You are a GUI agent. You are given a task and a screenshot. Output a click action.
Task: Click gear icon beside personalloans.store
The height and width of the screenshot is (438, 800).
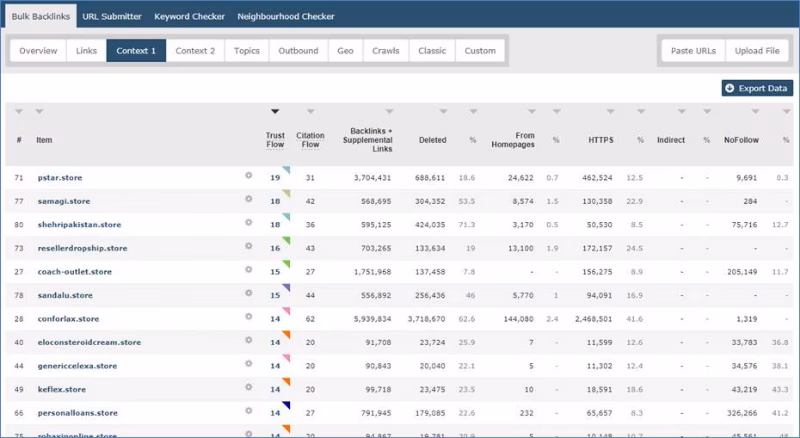[249, 411]
